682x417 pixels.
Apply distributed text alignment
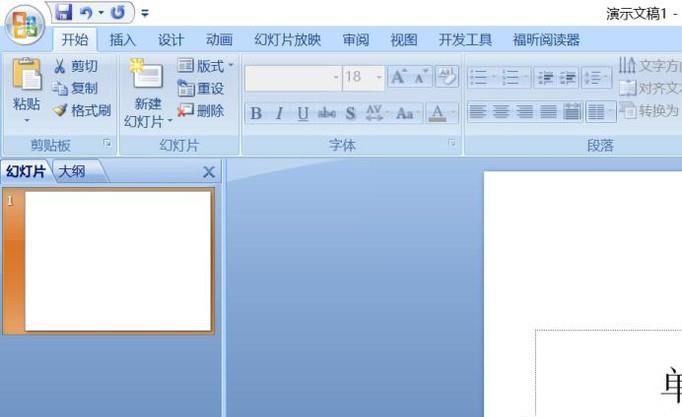[572, 112]
